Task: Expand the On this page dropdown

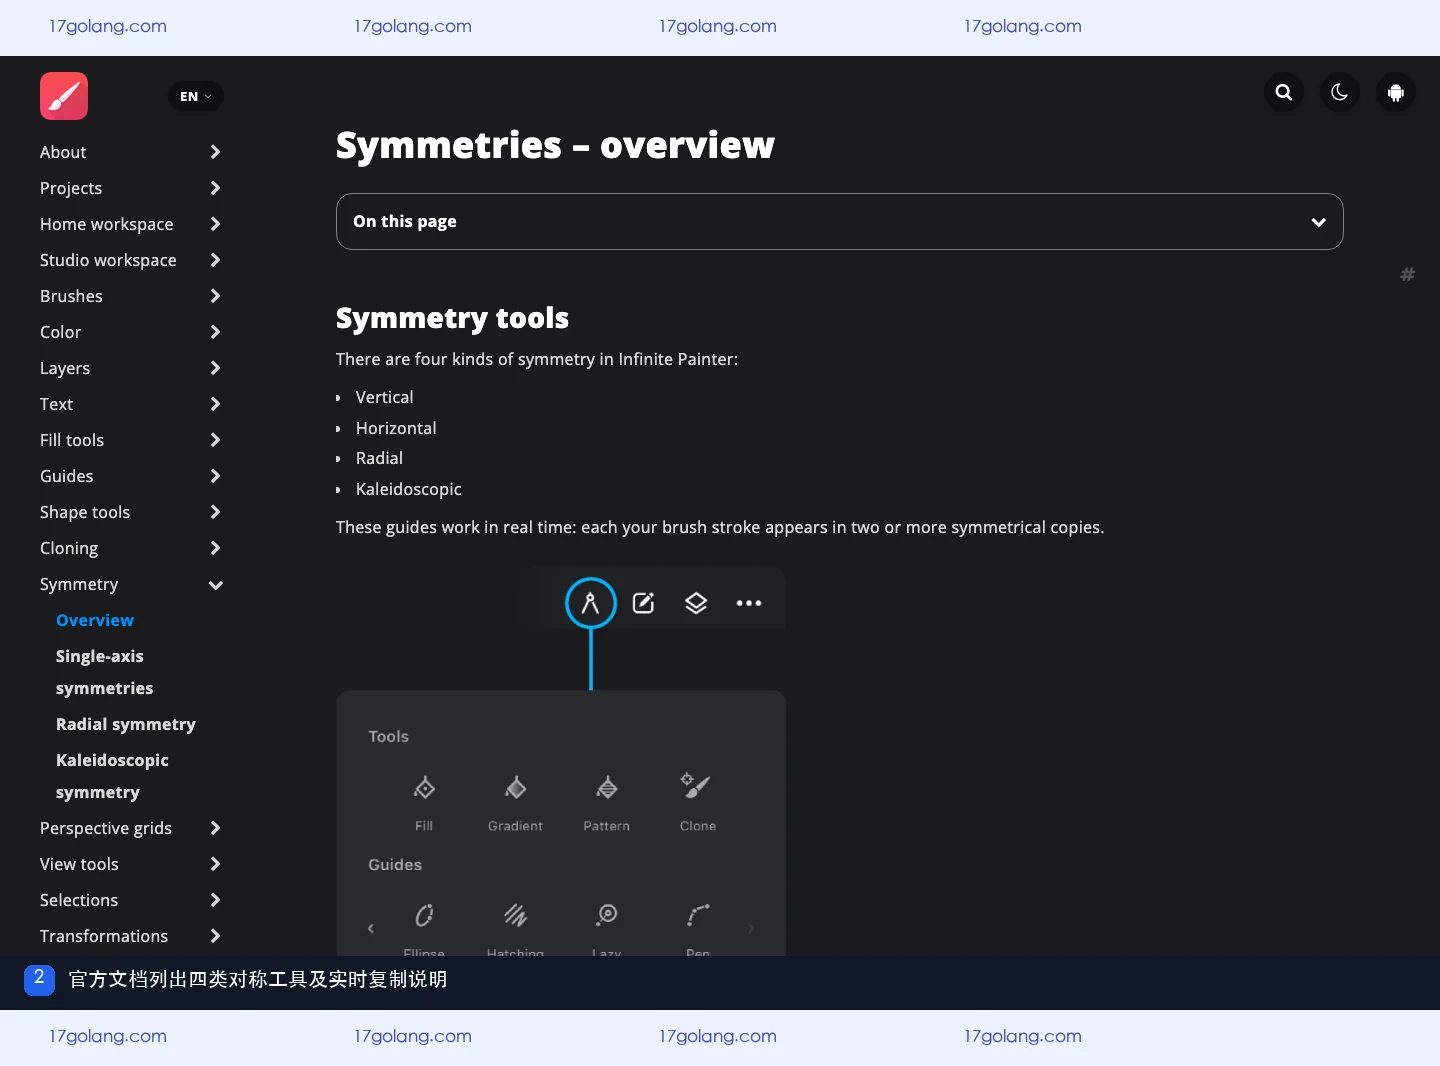Action: [x=839, y=221]
